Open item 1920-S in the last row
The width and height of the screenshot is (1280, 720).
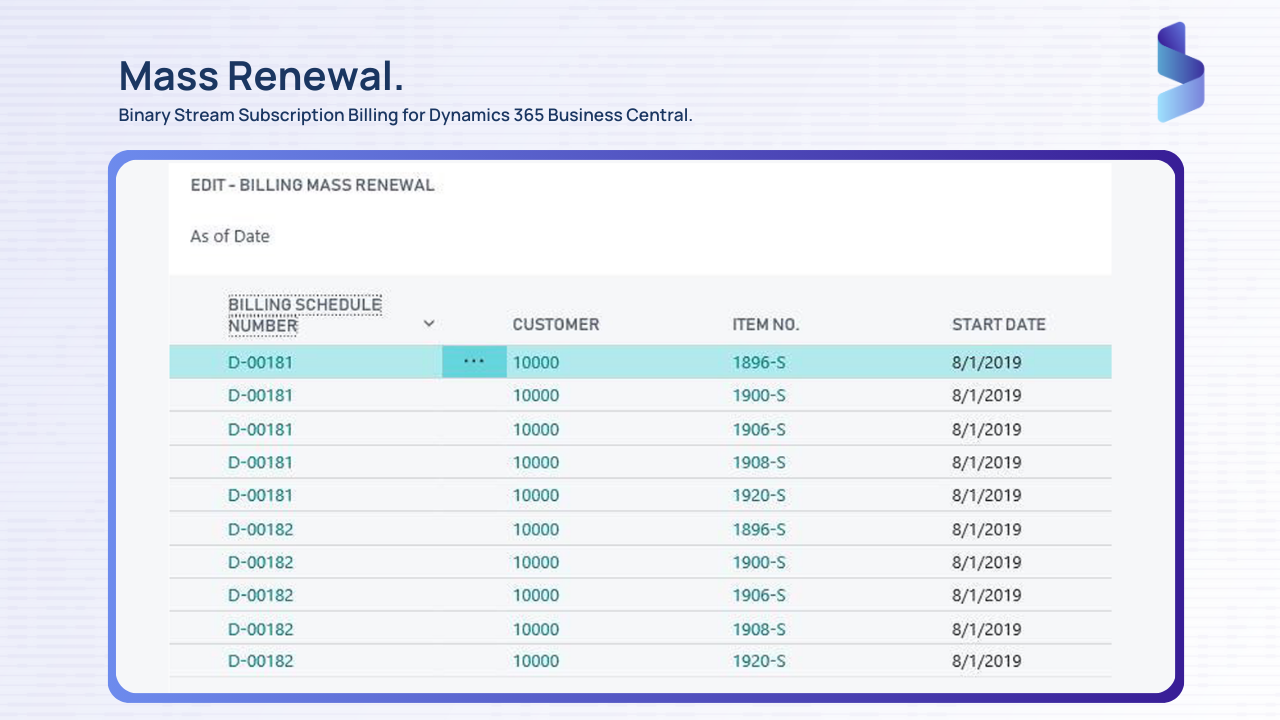coord(759,661)
